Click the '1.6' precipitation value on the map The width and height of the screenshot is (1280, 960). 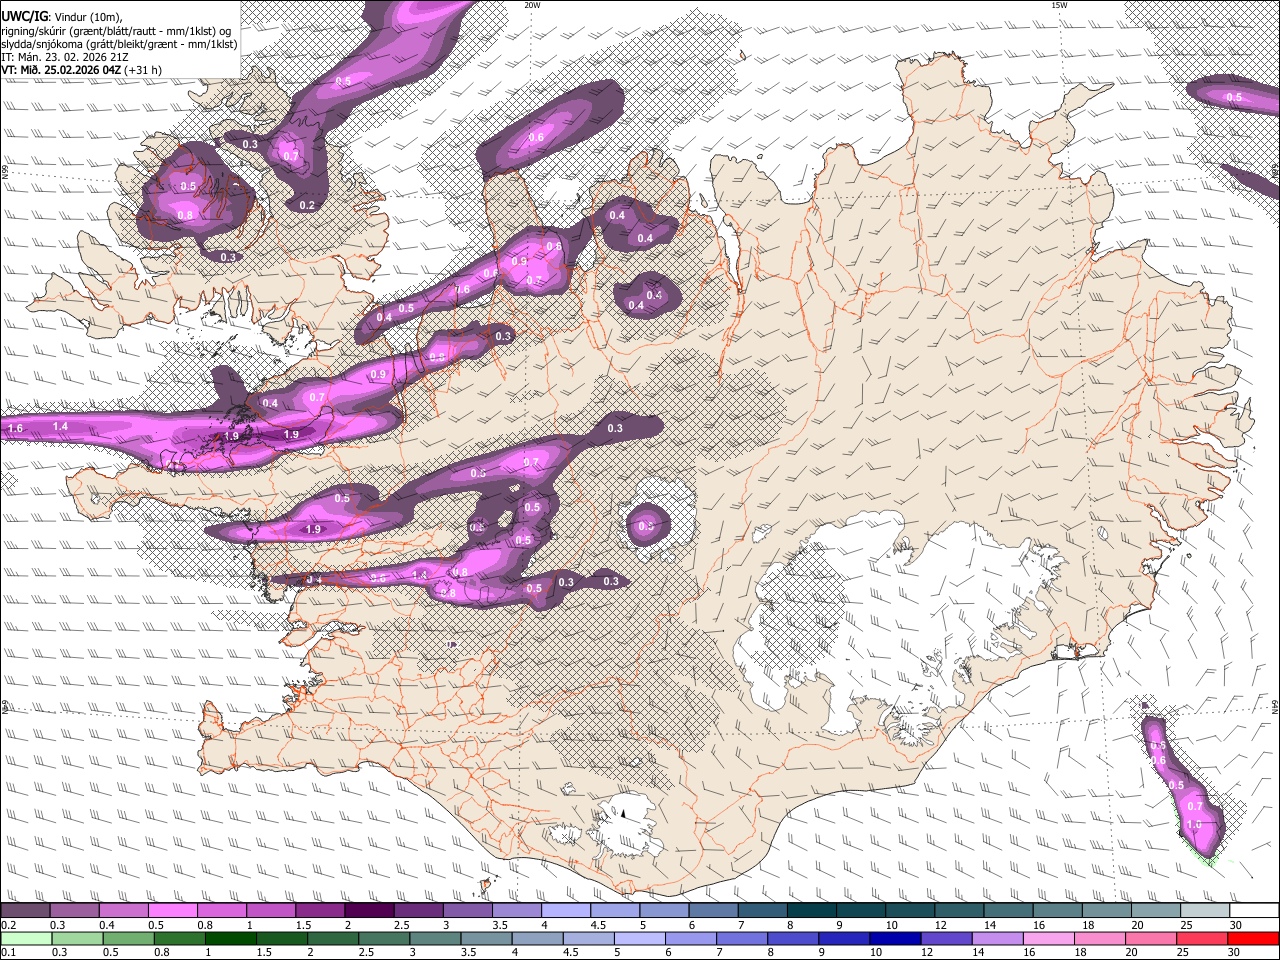[x=15, y=428]
